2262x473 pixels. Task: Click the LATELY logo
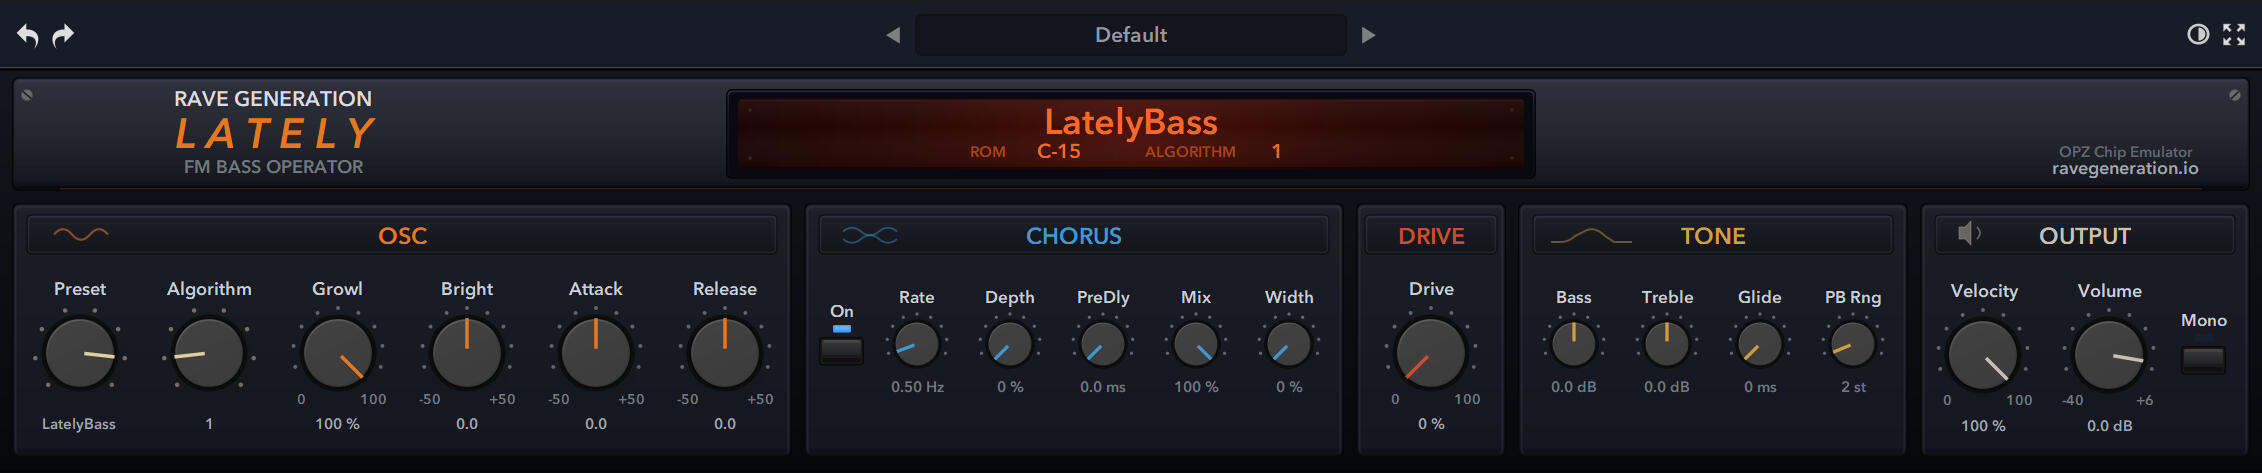coord(275,133)
